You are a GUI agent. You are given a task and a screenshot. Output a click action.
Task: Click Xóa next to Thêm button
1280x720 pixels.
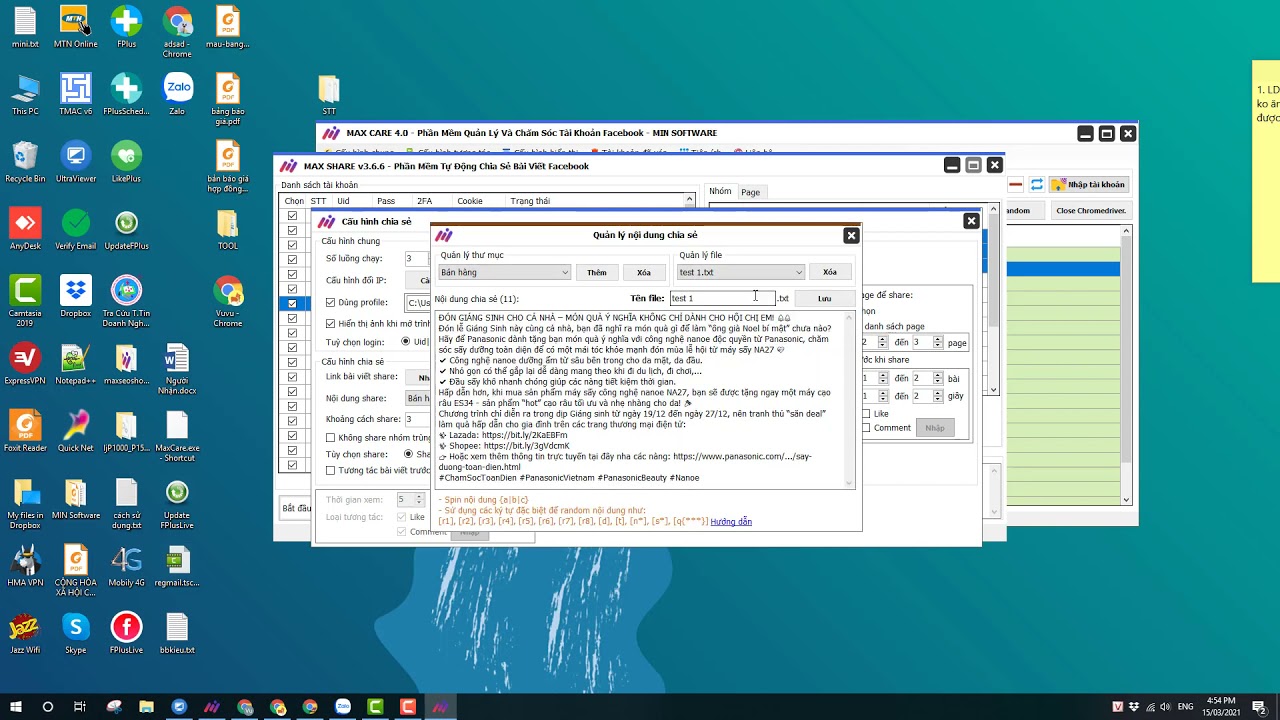click(x=644, y=272)
